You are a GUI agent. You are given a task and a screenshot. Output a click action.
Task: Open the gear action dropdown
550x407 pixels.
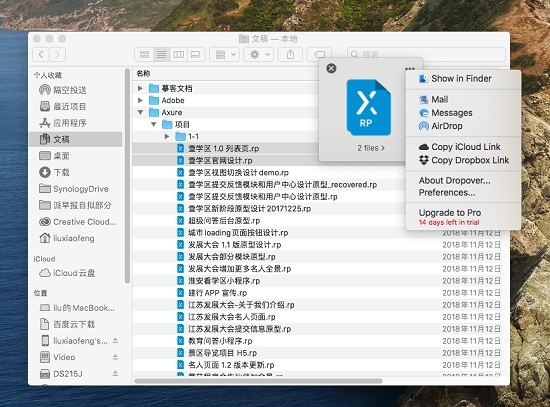259,54
